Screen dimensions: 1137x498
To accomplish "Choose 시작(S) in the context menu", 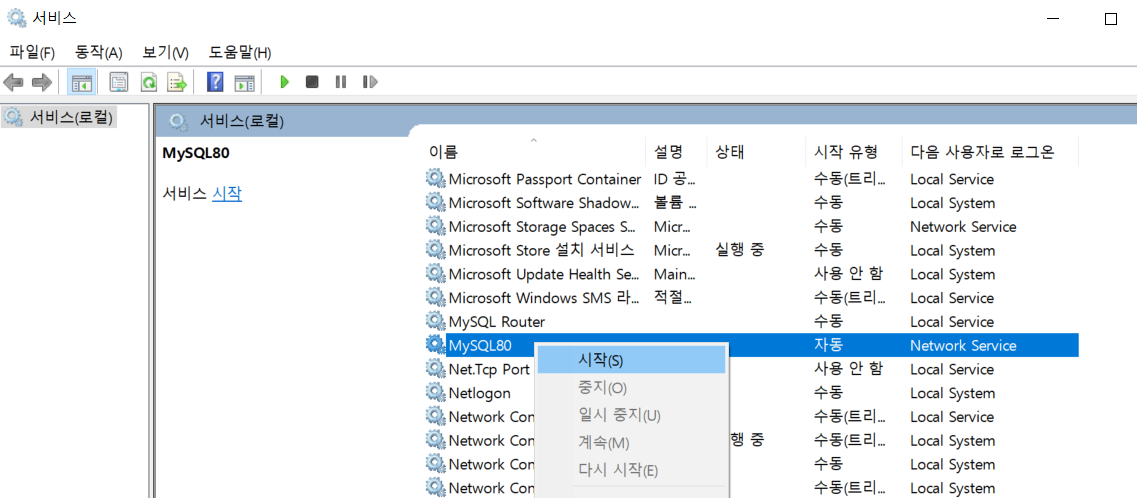I will [631, 360].
